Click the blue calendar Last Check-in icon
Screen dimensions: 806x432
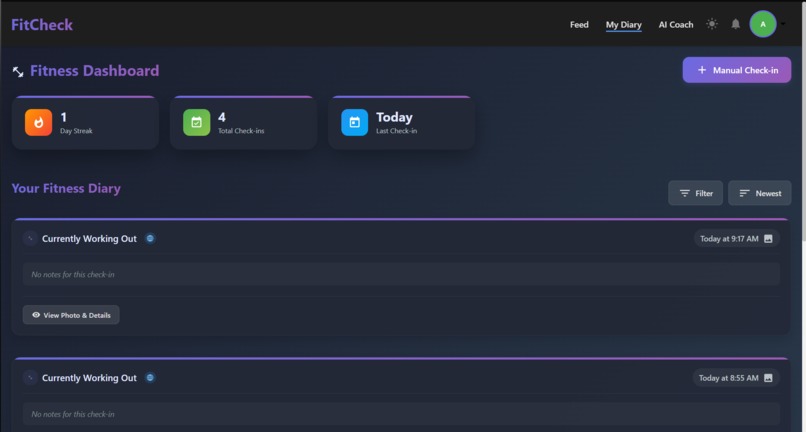click(355, 122)
